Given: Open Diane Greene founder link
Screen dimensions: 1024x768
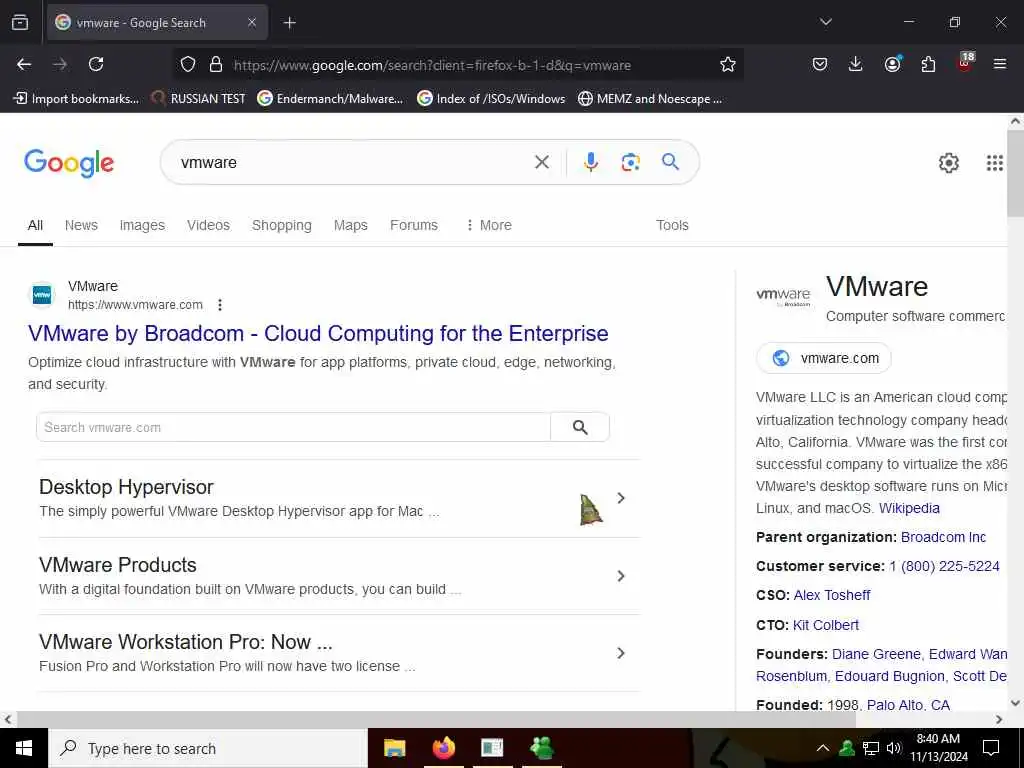Looking at the screenshot, I should pos(876,654).
